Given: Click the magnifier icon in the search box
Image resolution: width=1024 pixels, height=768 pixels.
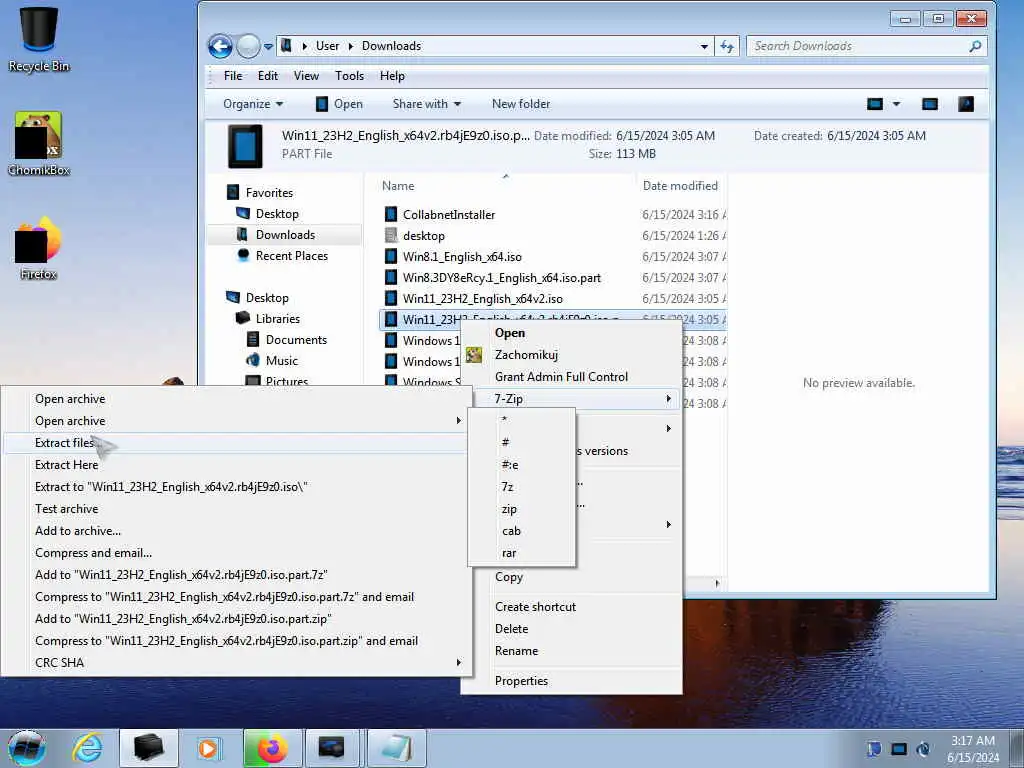Looking at the screenshot, I should click(975, 46).
